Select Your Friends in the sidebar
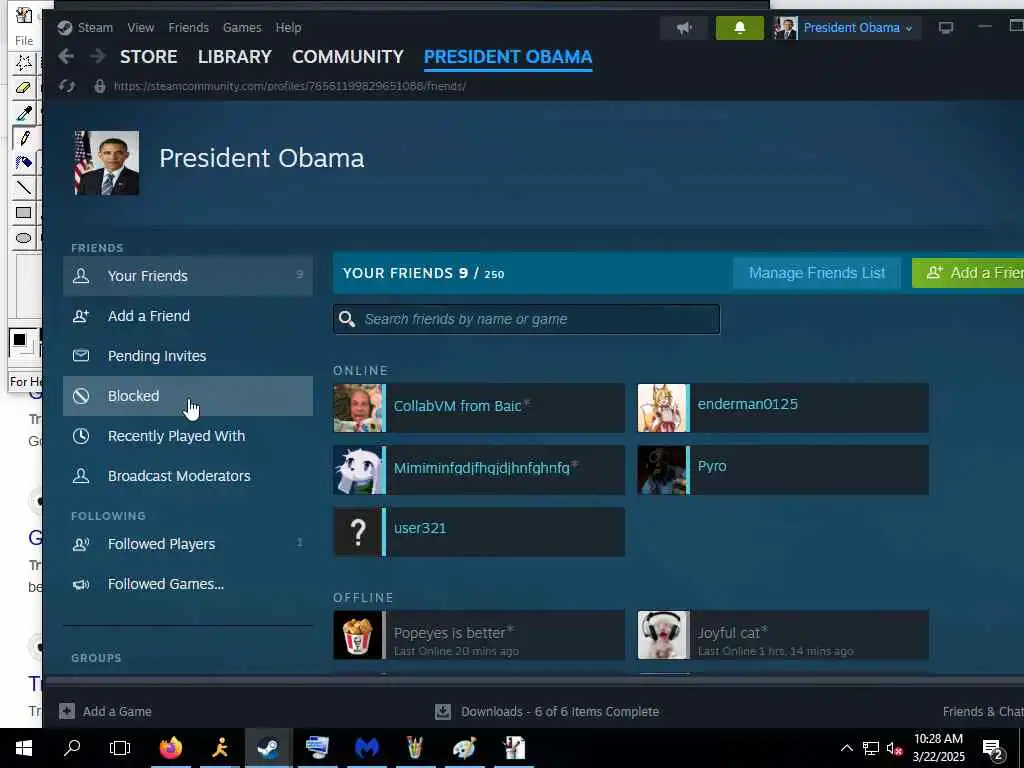The width and height of the screenshot is (1024, 768). pos(188,276)
